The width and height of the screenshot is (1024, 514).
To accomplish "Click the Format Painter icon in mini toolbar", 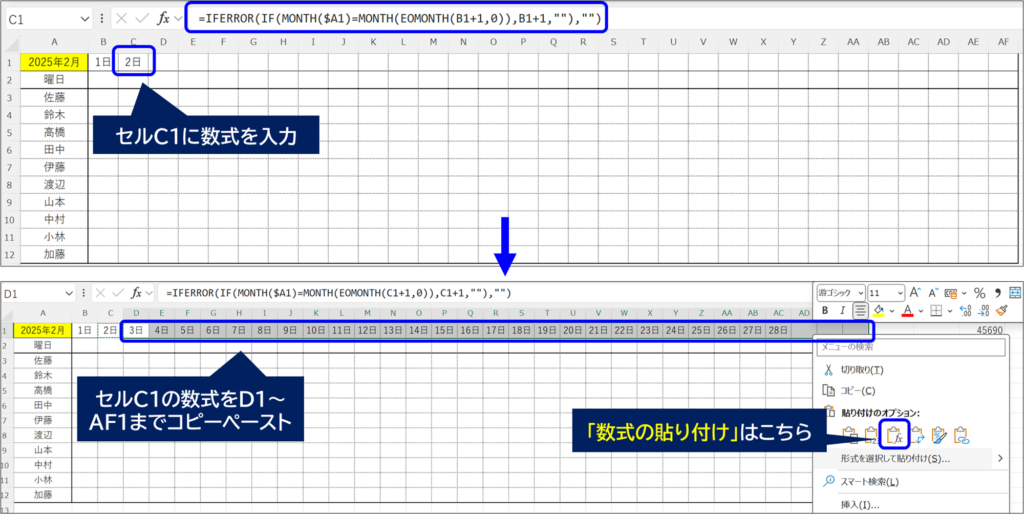I will pyautogui.click(x=1001, y=311).
